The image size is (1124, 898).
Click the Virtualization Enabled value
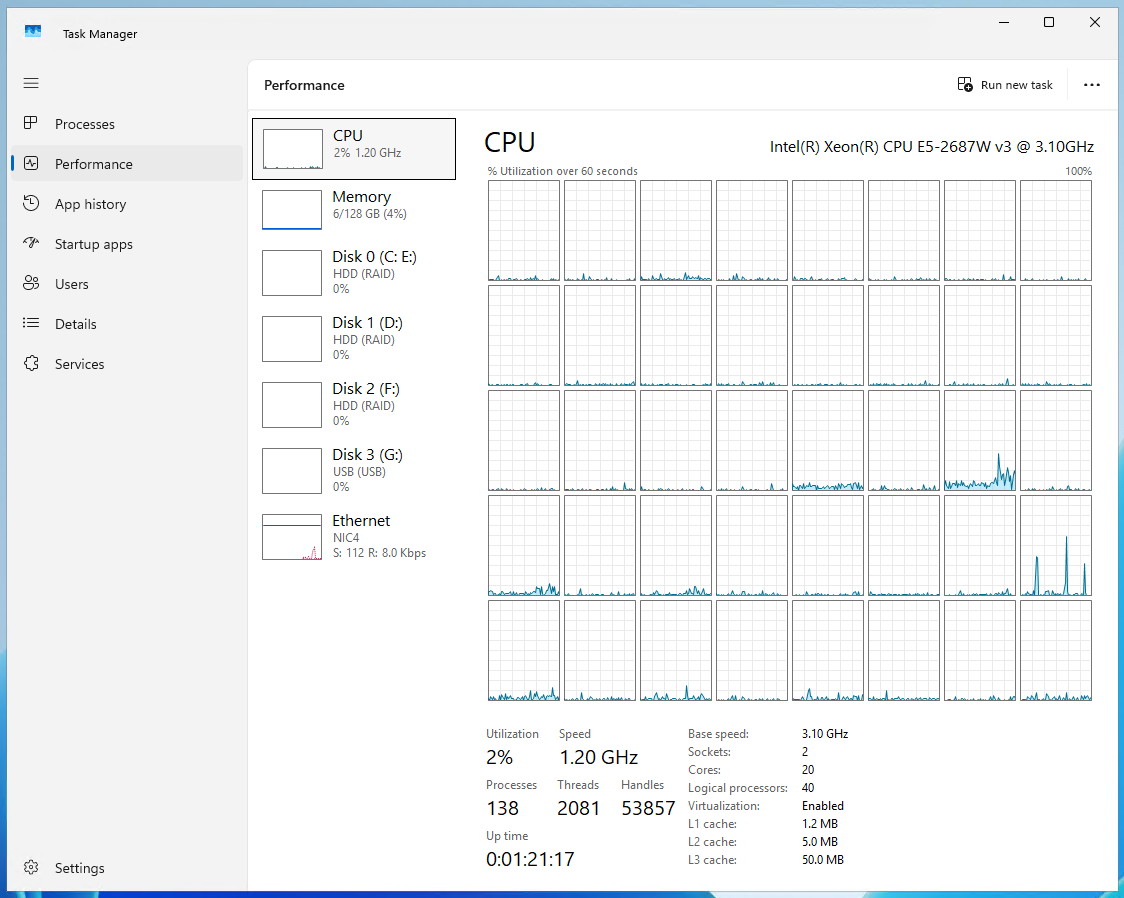823,806
